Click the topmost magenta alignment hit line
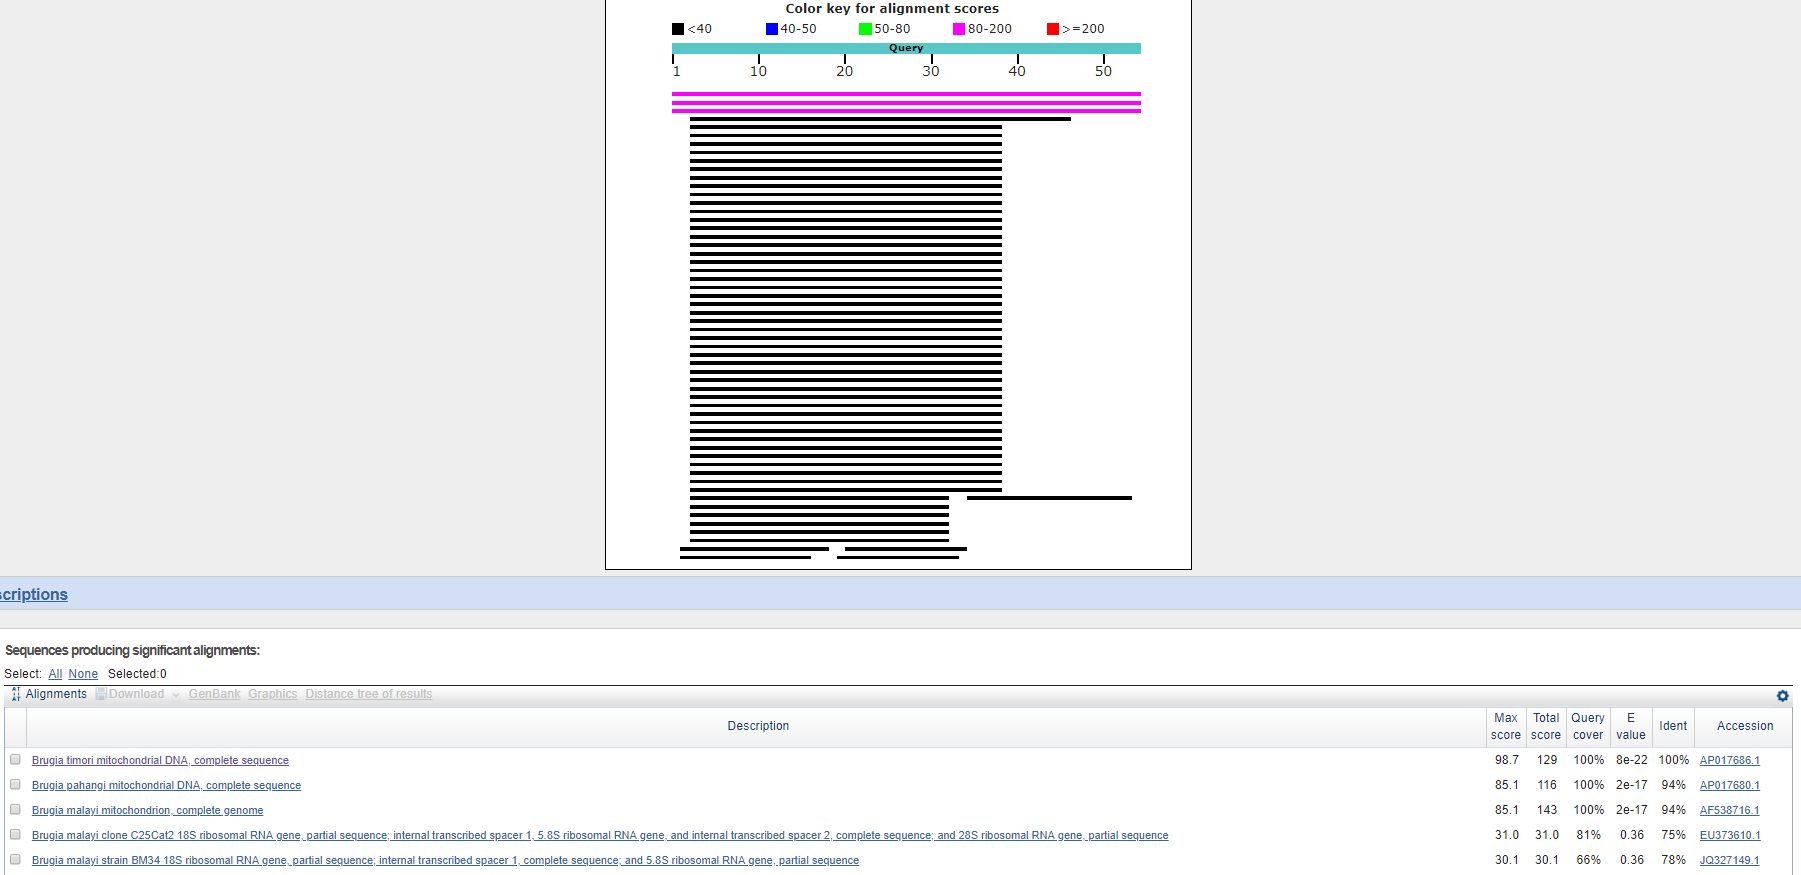Viewport: 1801px width, 875px height. (x=906, y=94)
